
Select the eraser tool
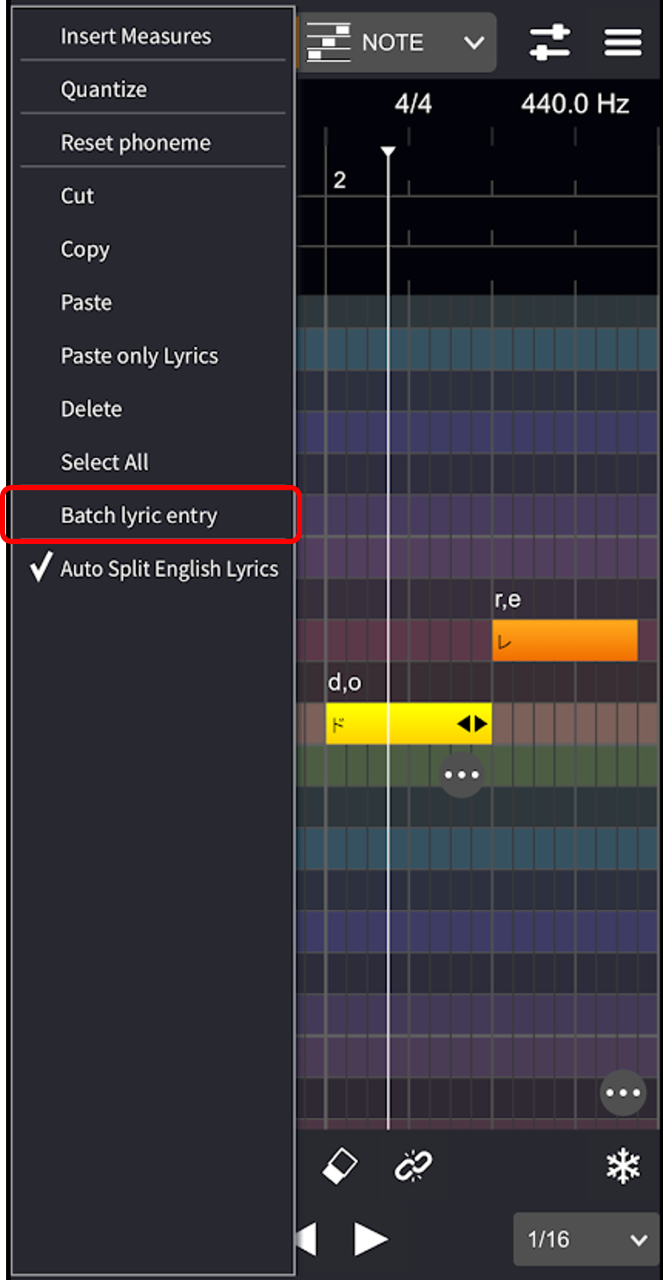341,1165
